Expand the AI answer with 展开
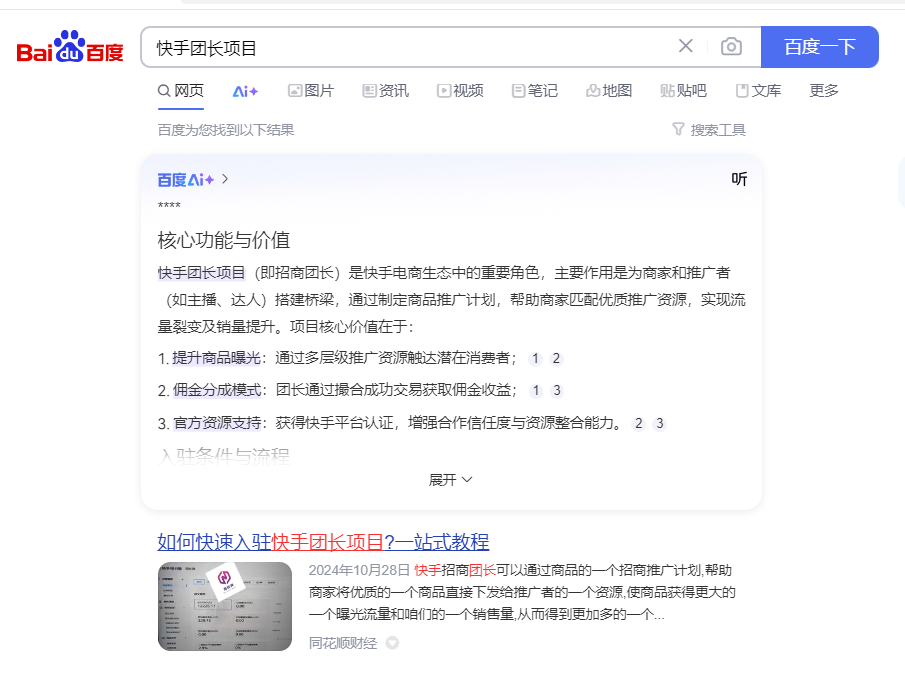Image resolution: width=905 pixels, height=675 pixels. [451, 480]
